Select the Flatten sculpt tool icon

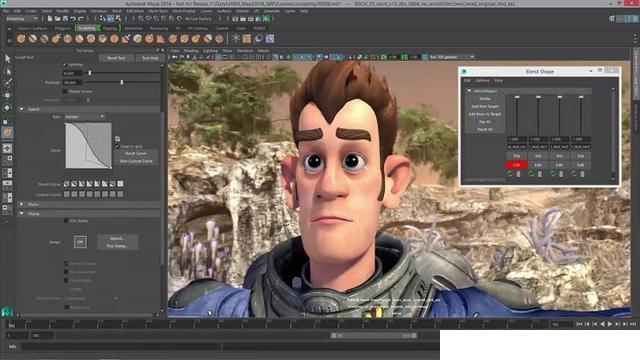(79, 39)
